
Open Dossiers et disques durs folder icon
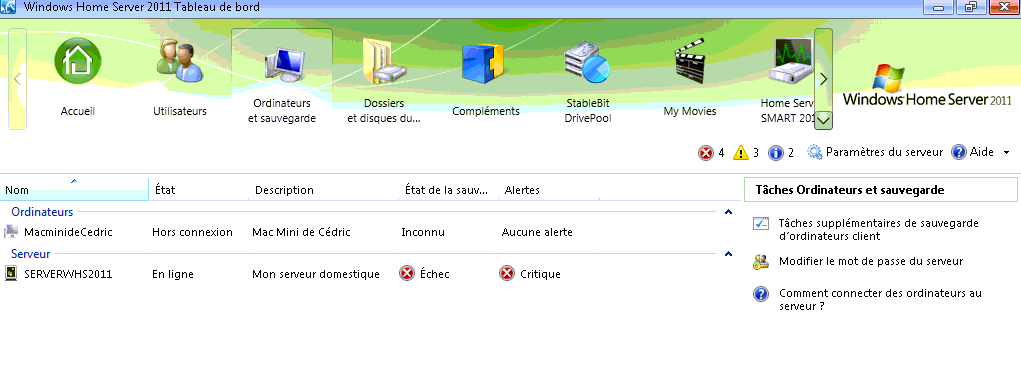click(384, 62)
